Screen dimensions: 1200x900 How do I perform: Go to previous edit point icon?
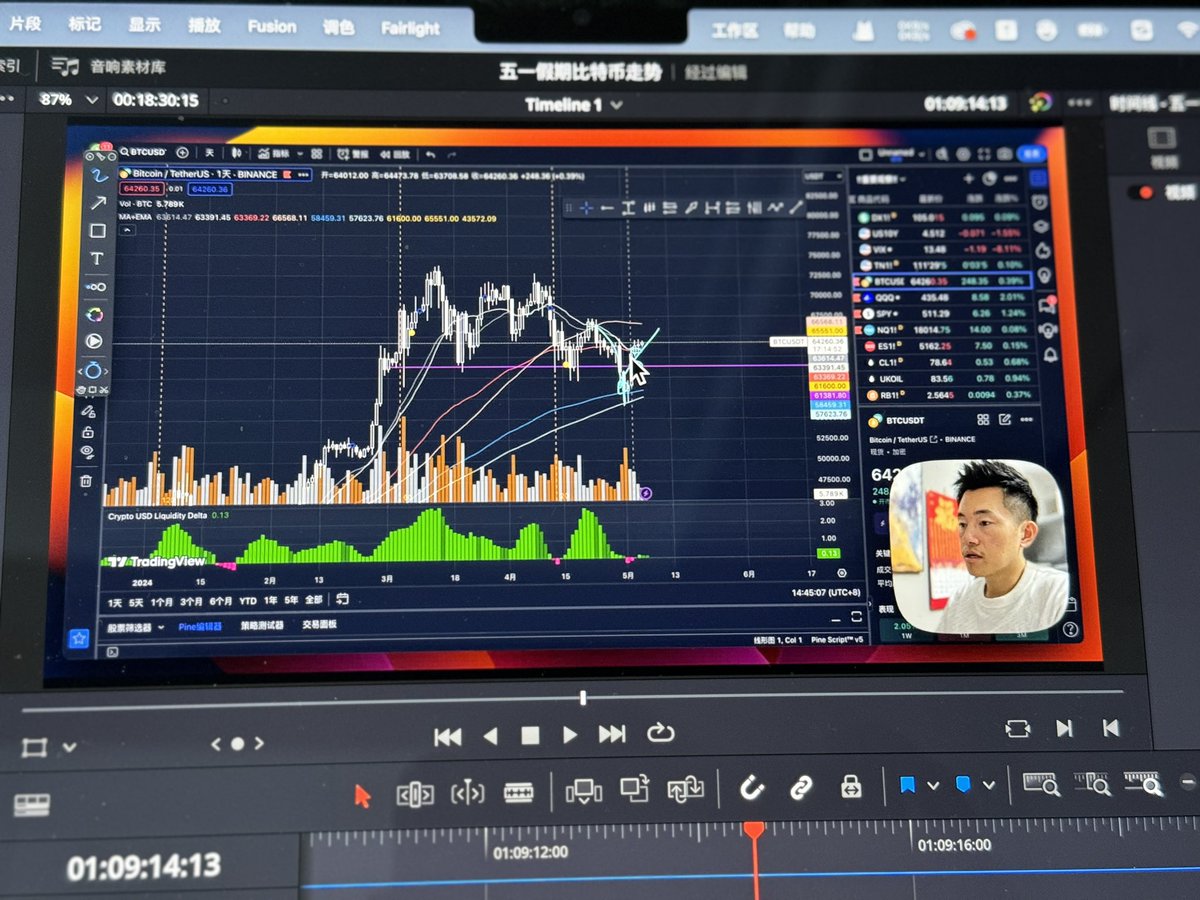coord(1111,728)
